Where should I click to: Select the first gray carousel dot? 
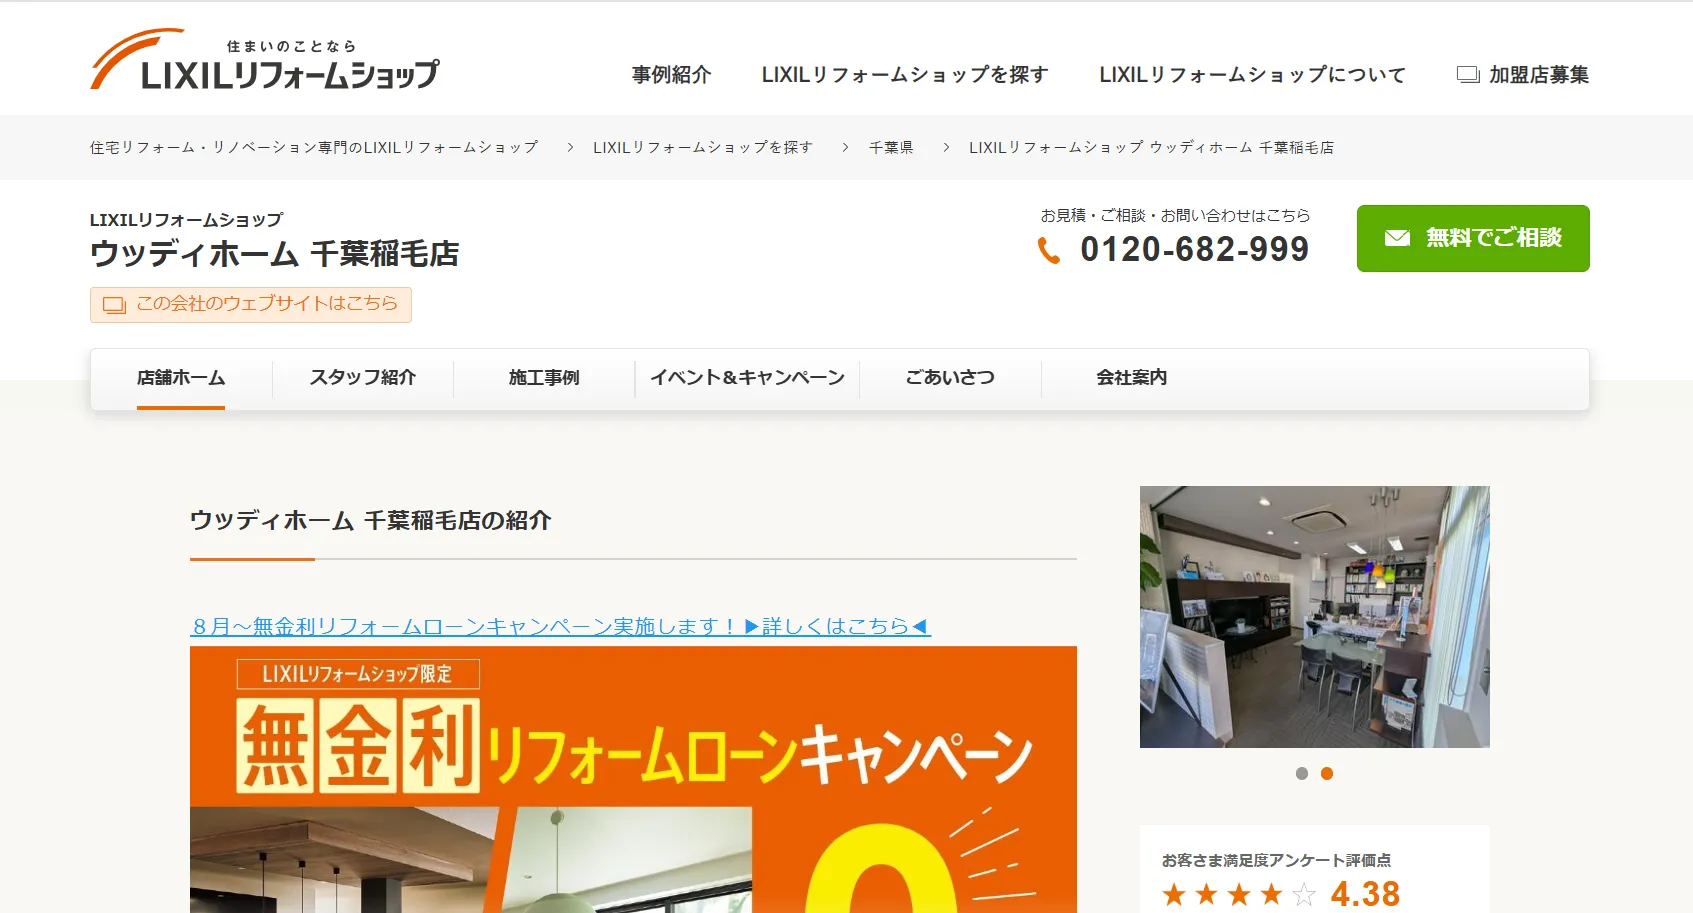pos(1301,773)
